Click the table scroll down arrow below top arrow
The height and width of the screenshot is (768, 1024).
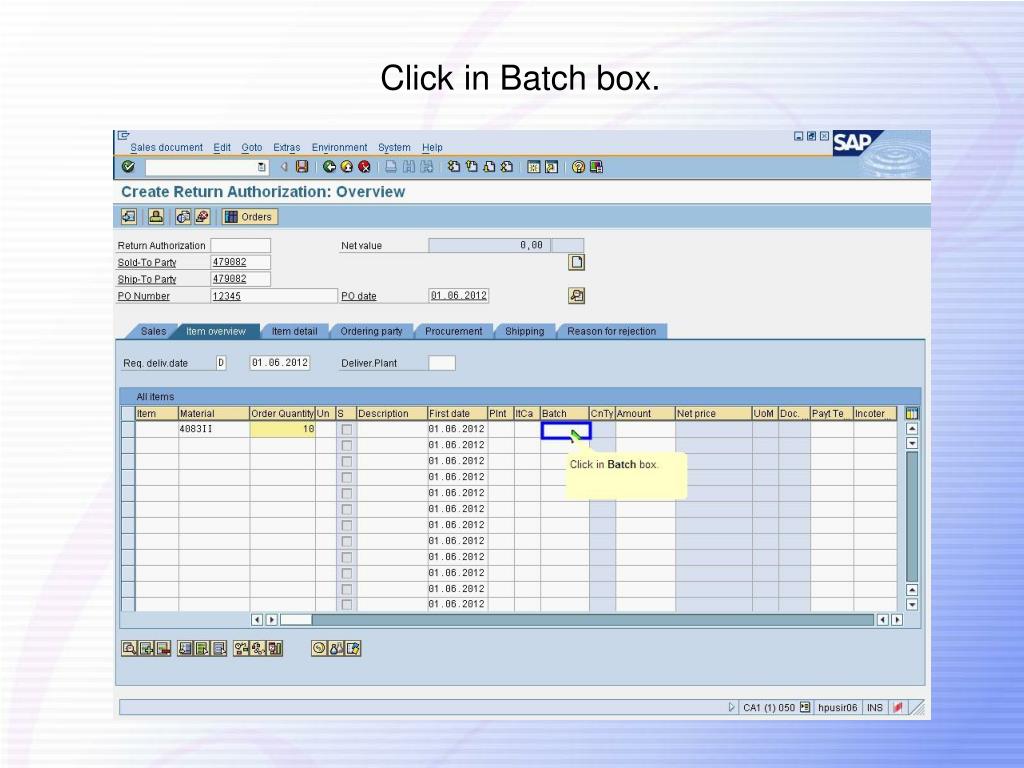coord(912,443)
